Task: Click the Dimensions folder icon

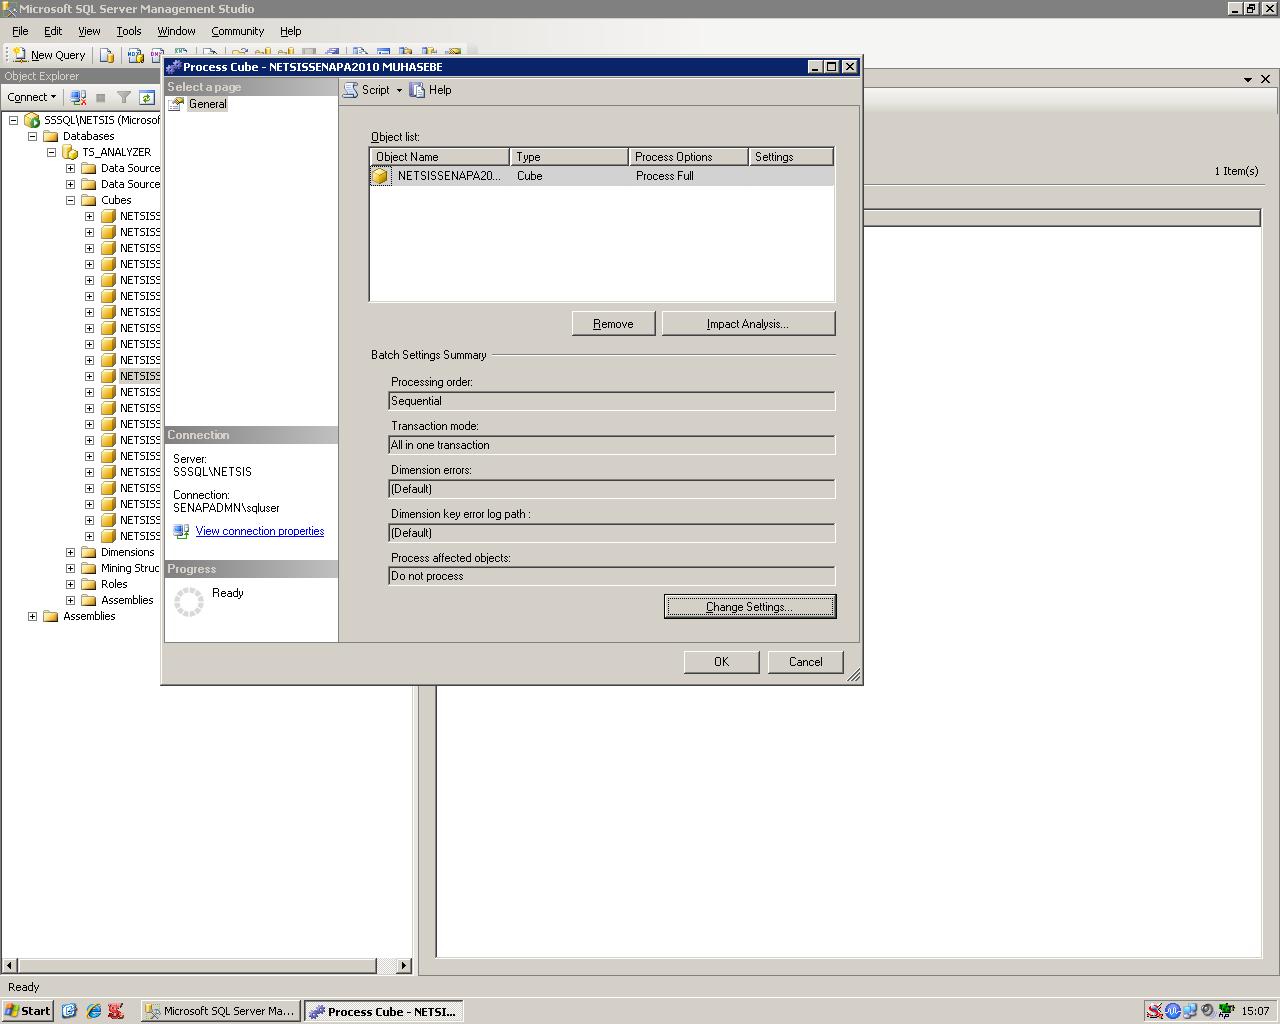Action: tap(89, 552)
